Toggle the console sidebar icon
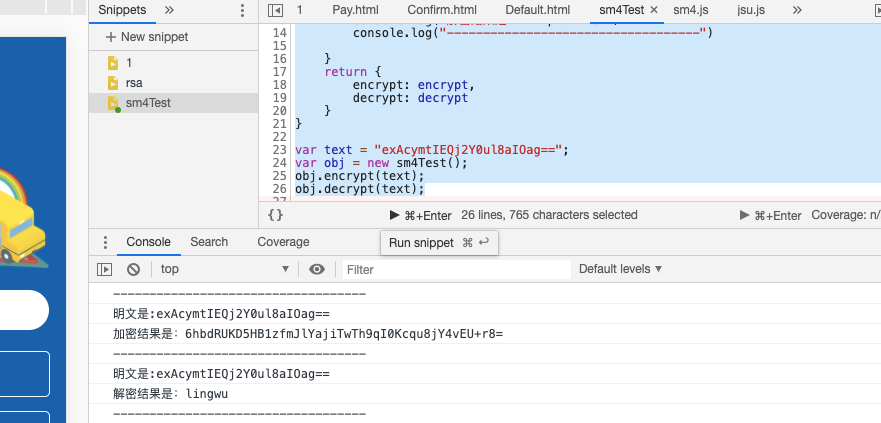881x423 pixels. click(105, 270)
